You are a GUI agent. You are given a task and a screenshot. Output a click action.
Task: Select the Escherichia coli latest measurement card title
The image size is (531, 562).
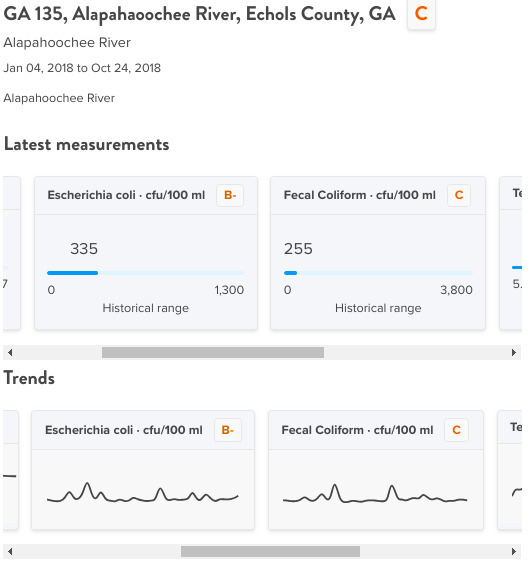point(126,195)
